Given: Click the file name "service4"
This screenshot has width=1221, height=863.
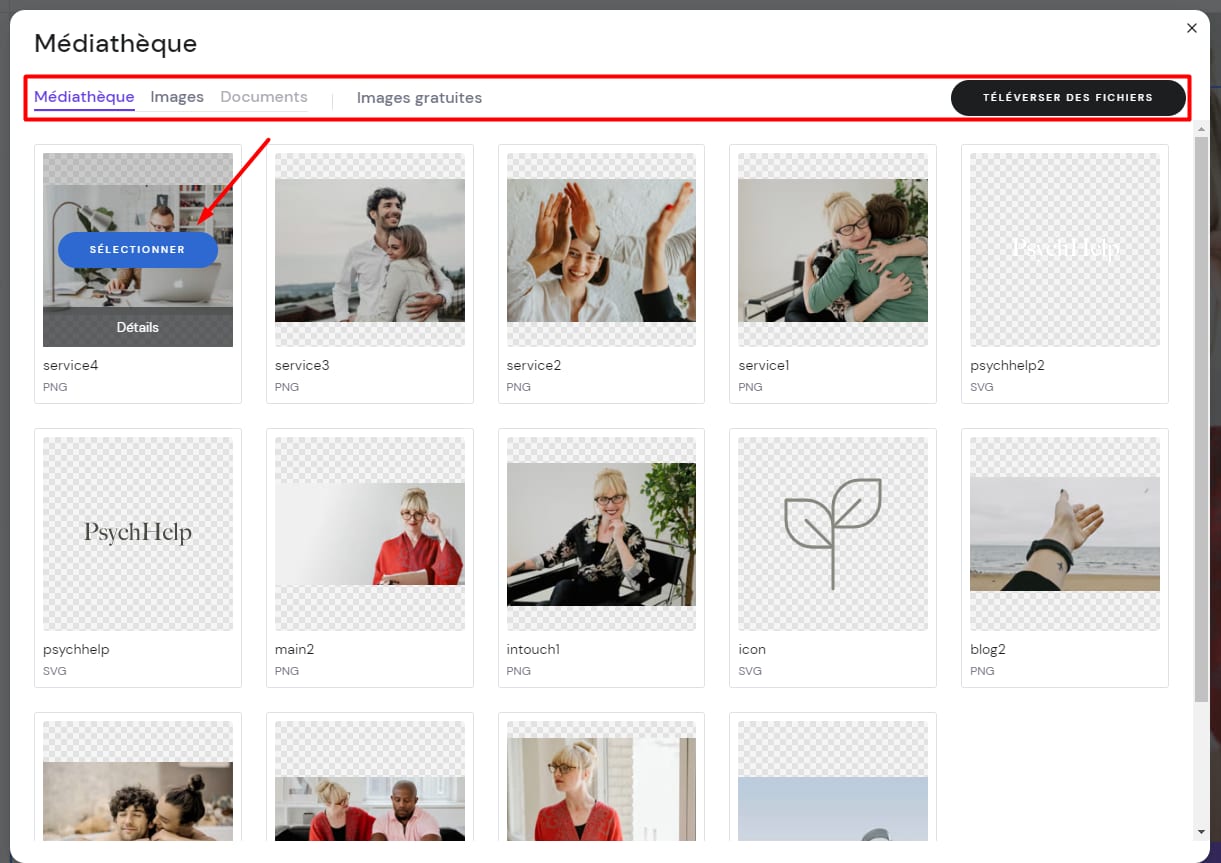Looking at the screenshot, I should [70, 365].
